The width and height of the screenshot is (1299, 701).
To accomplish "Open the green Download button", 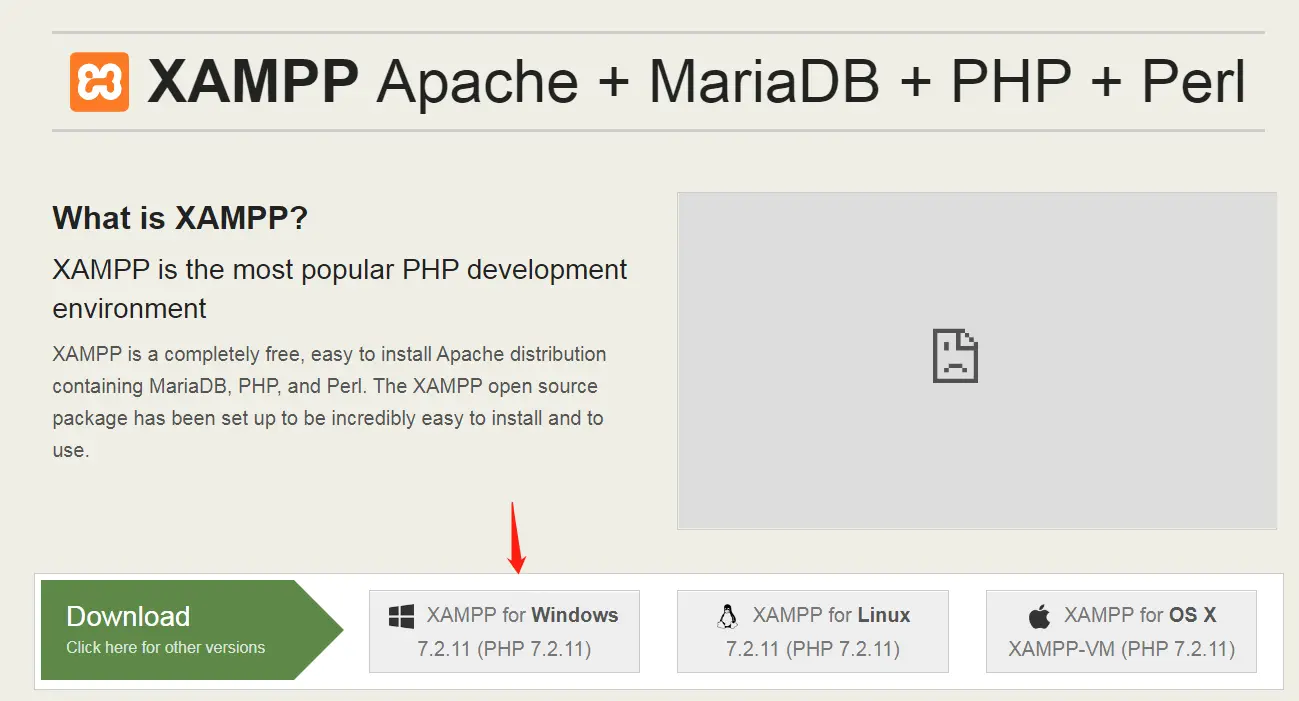I will (192, 630).
